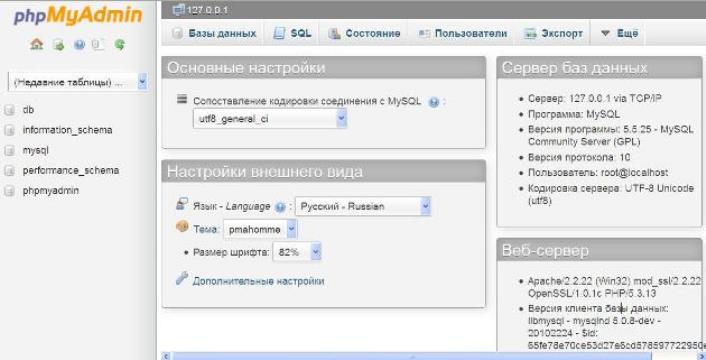Click the text Версия протокола: 10
This screenshot has height=360, width=706.
[x=579, y=158]
